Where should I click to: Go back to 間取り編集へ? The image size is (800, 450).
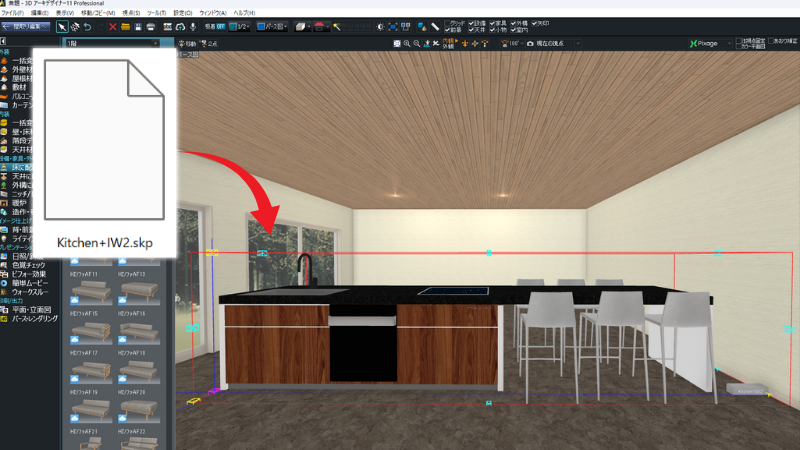pyautogui.click(x=26, y=27)
